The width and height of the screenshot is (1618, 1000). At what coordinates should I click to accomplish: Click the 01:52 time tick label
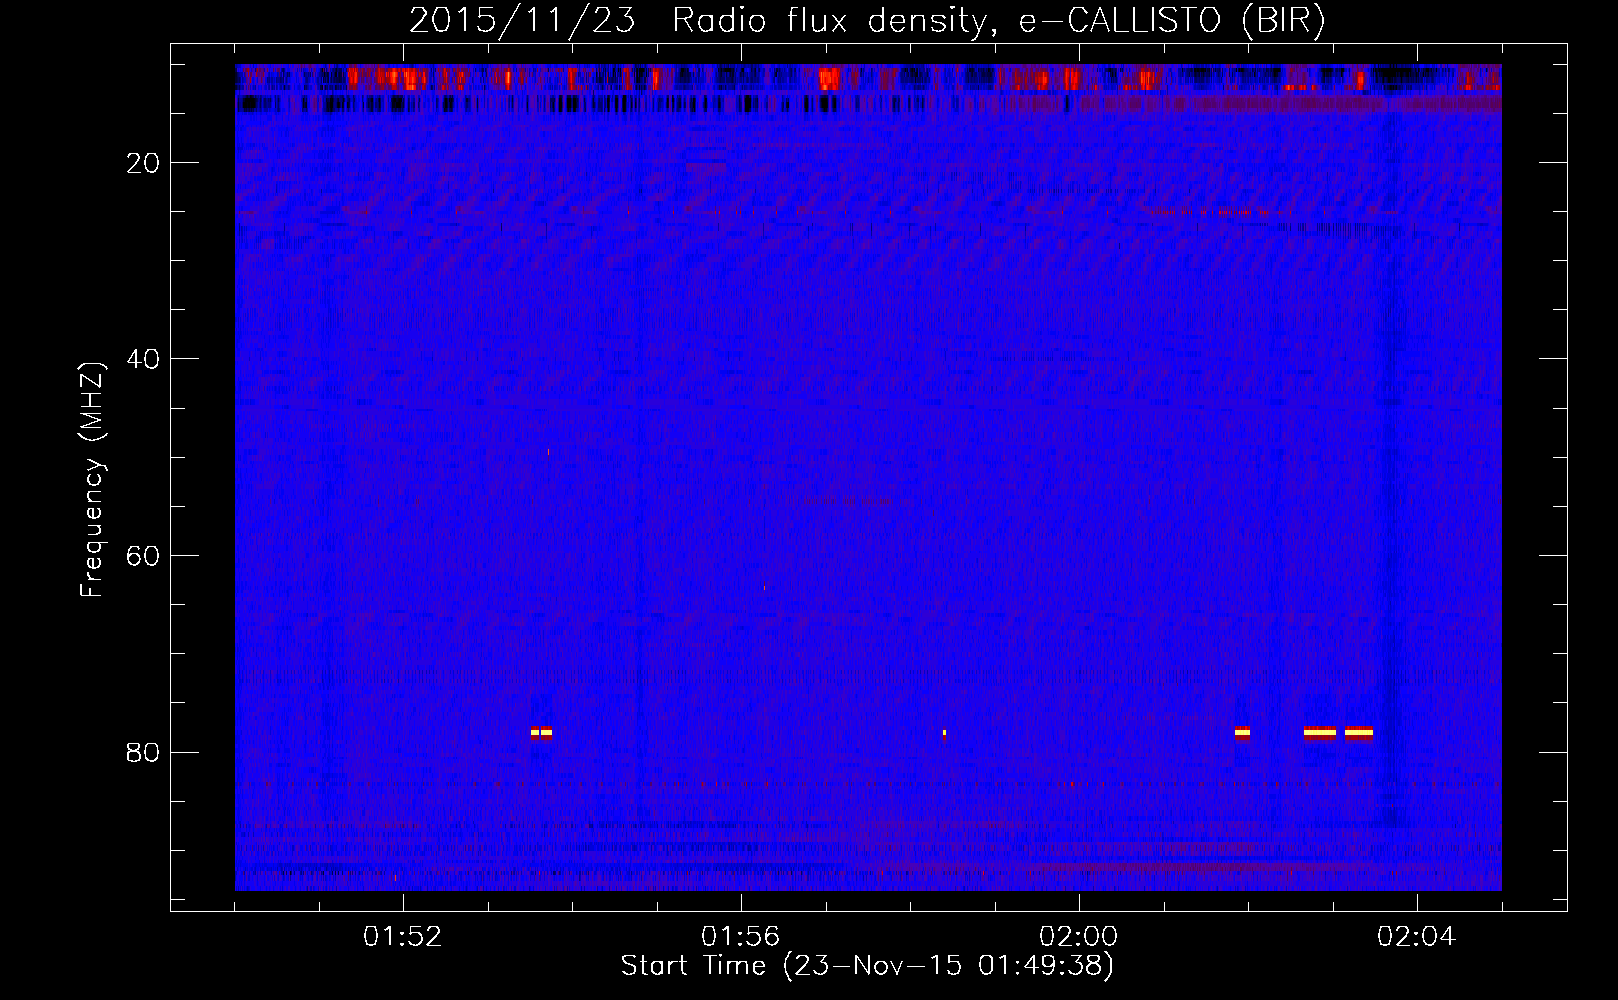[x=403, y=937]
